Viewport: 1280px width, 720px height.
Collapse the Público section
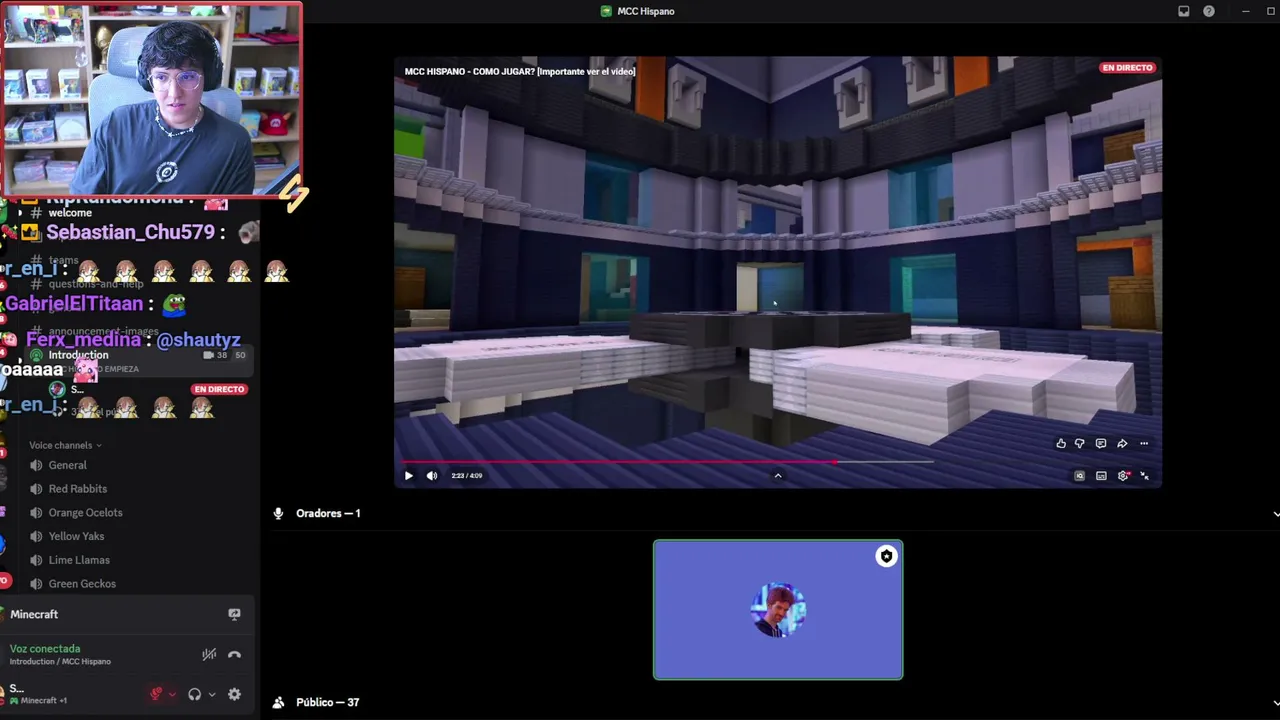click(x=1276, y=702)
